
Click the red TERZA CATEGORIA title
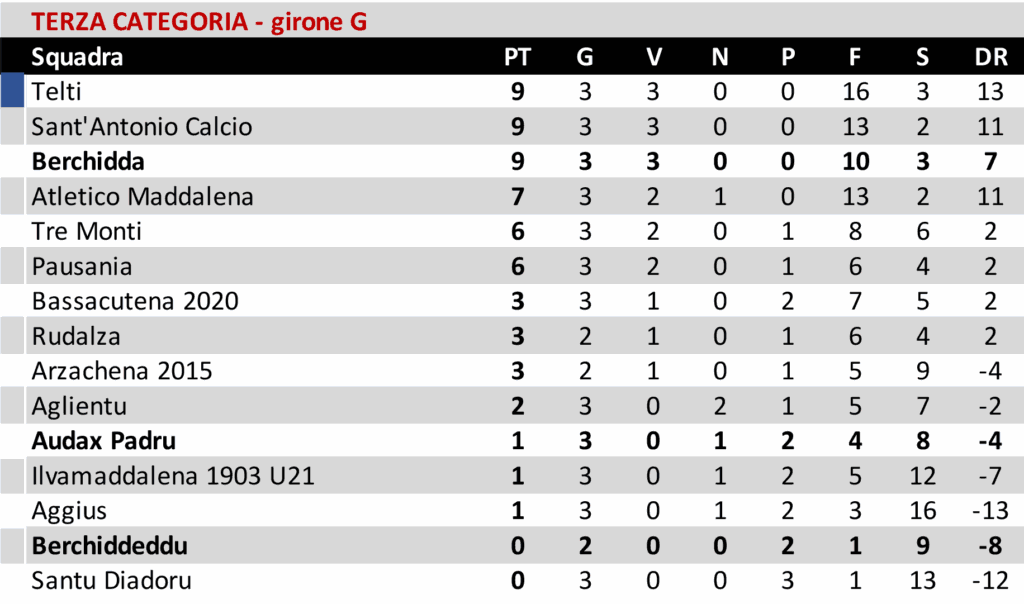[x=199, y=21]
